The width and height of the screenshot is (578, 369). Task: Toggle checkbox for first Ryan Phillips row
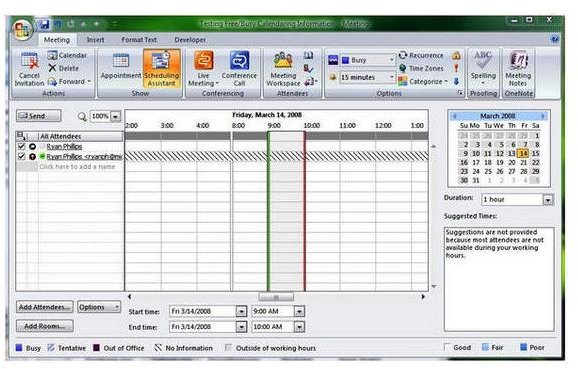tap(21, 146)
